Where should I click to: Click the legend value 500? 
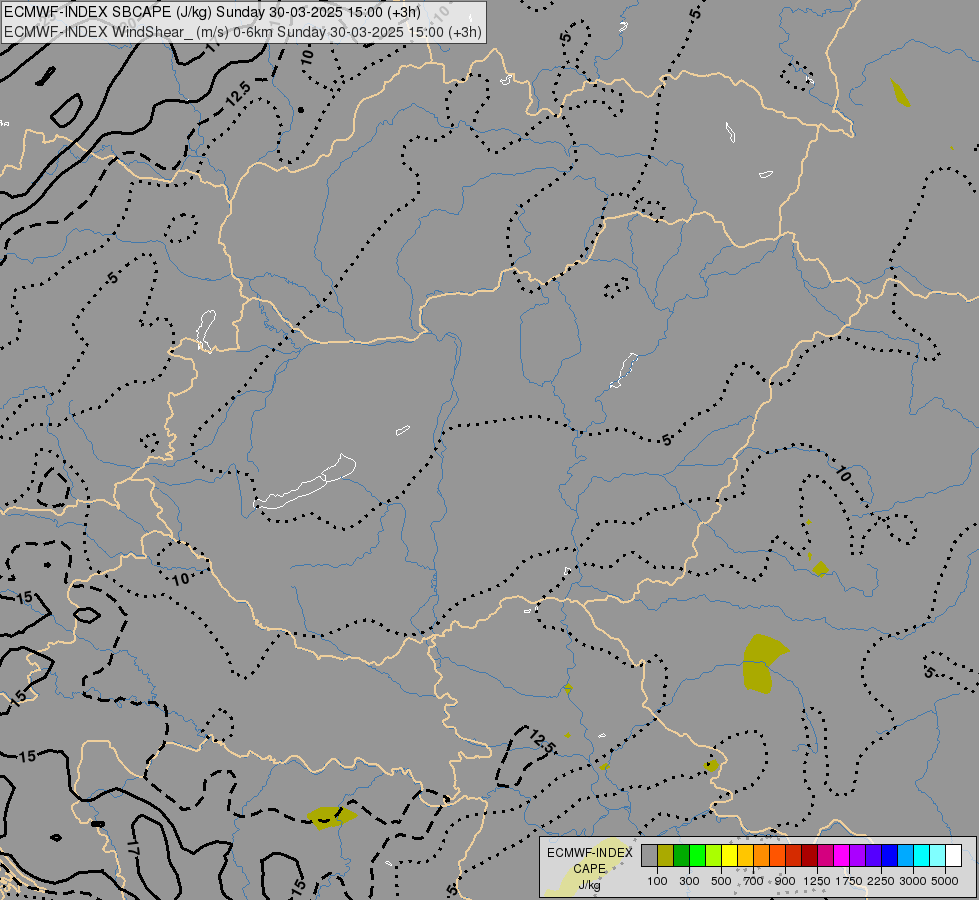pos(721,881)
